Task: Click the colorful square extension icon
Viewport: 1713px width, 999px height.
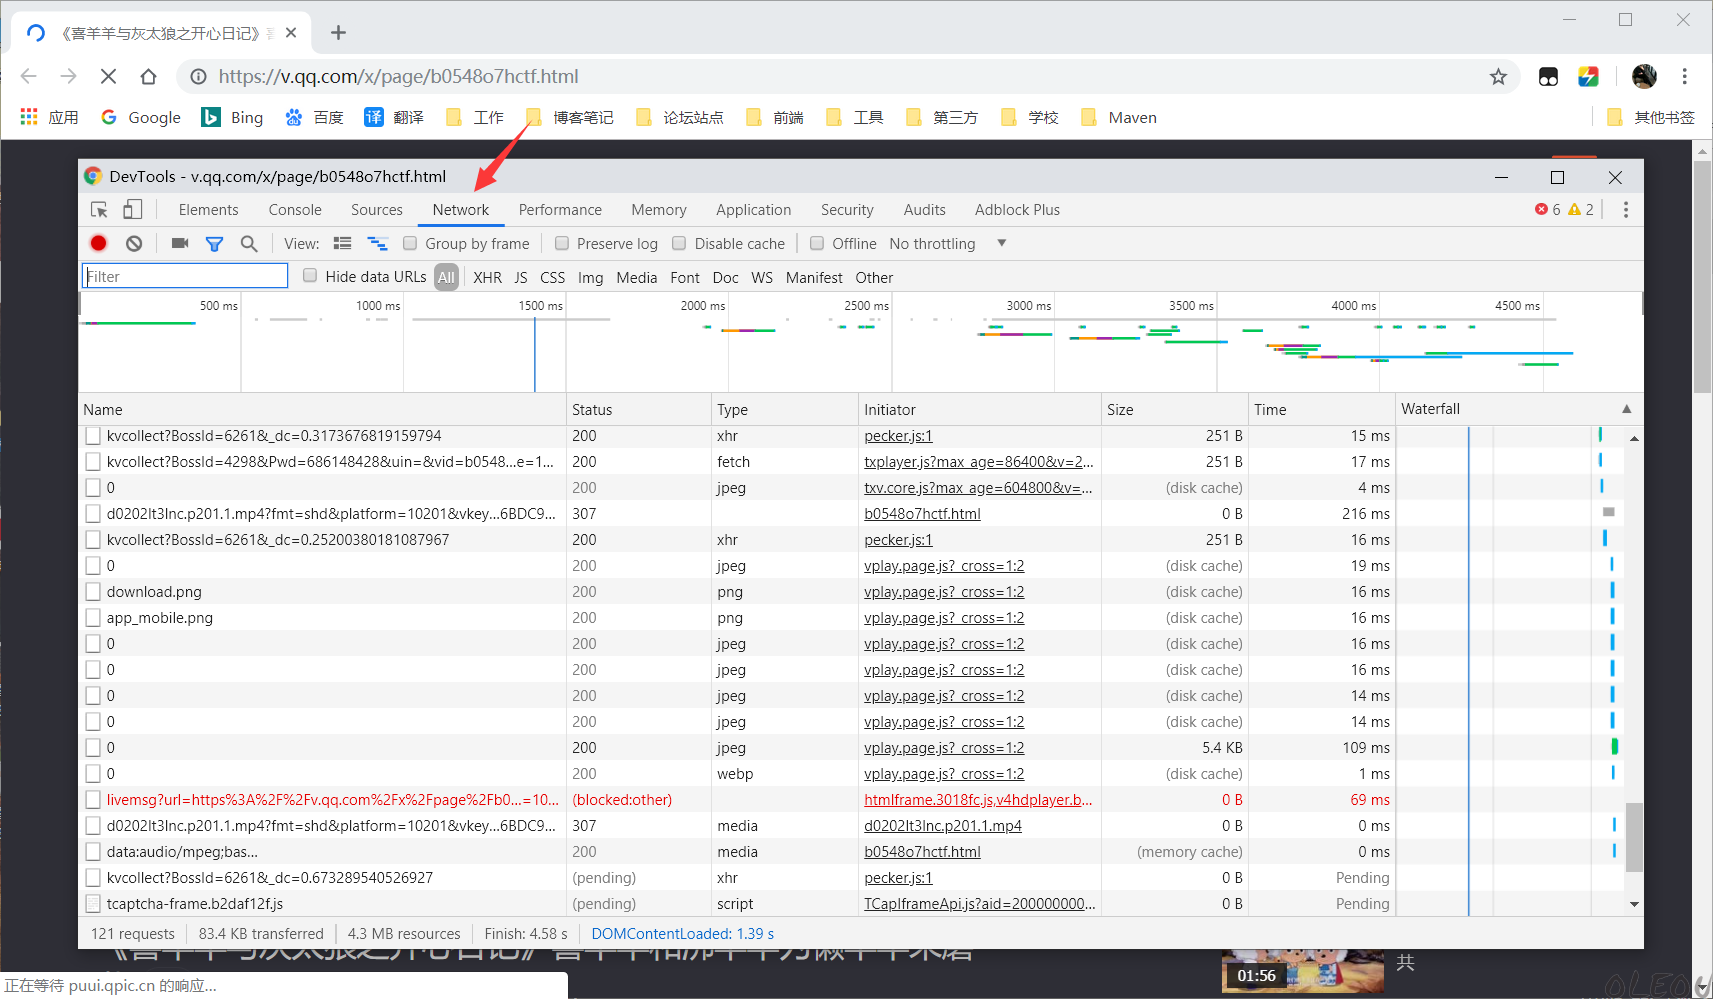Action: pyautogui.click(x=1588, y=76)
